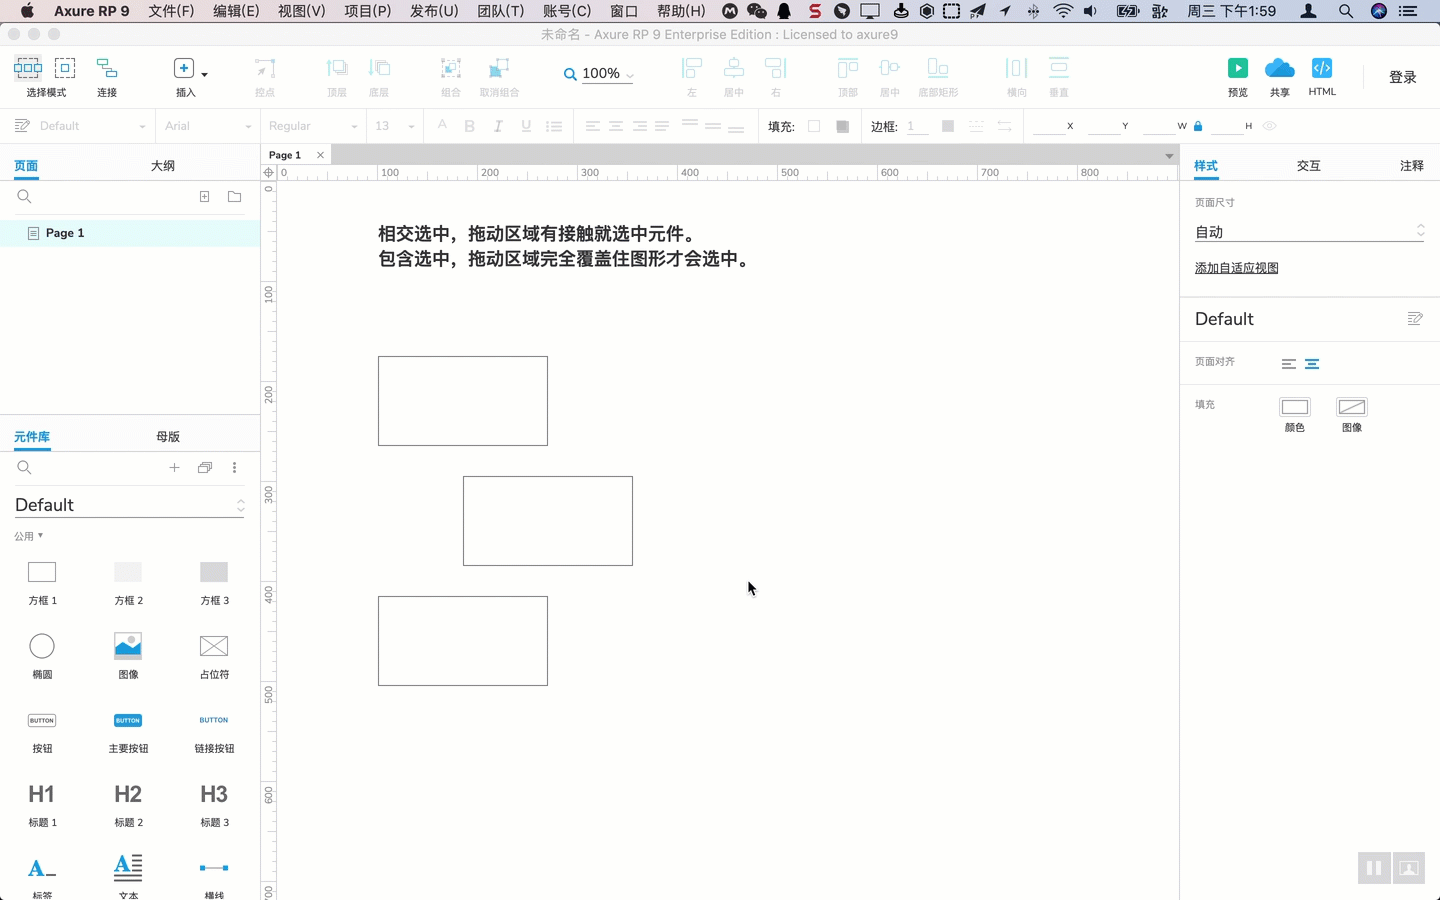The height and width of the screenshot is (900, 1440).
Task: Toggle the widget visibility eye icon
Action: 1270,126
